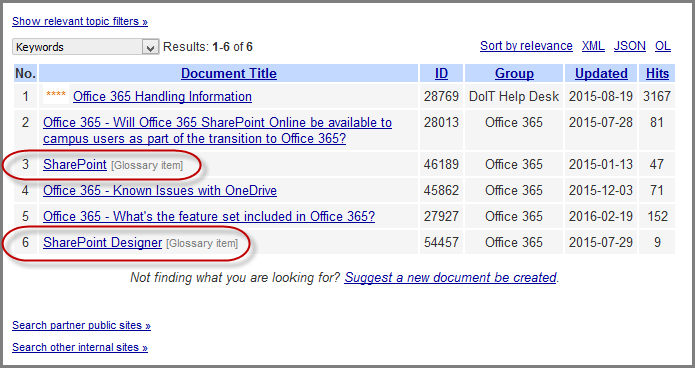Click updated date 2015-08-19
The image size is (695, 368).
(601, 97)
